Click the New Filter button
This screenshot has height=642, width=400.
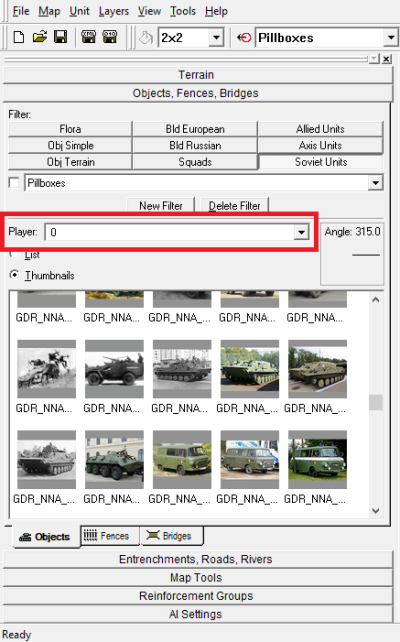[160, 205]
